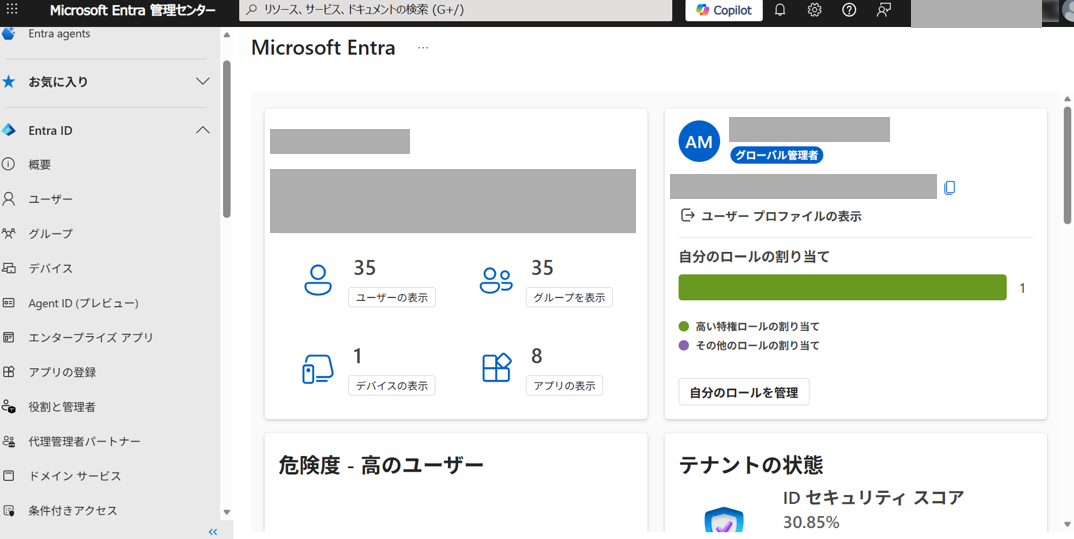
Task: Click the グローバル管理者 badge
Action: pyautogui.click(x=776, y=155)
